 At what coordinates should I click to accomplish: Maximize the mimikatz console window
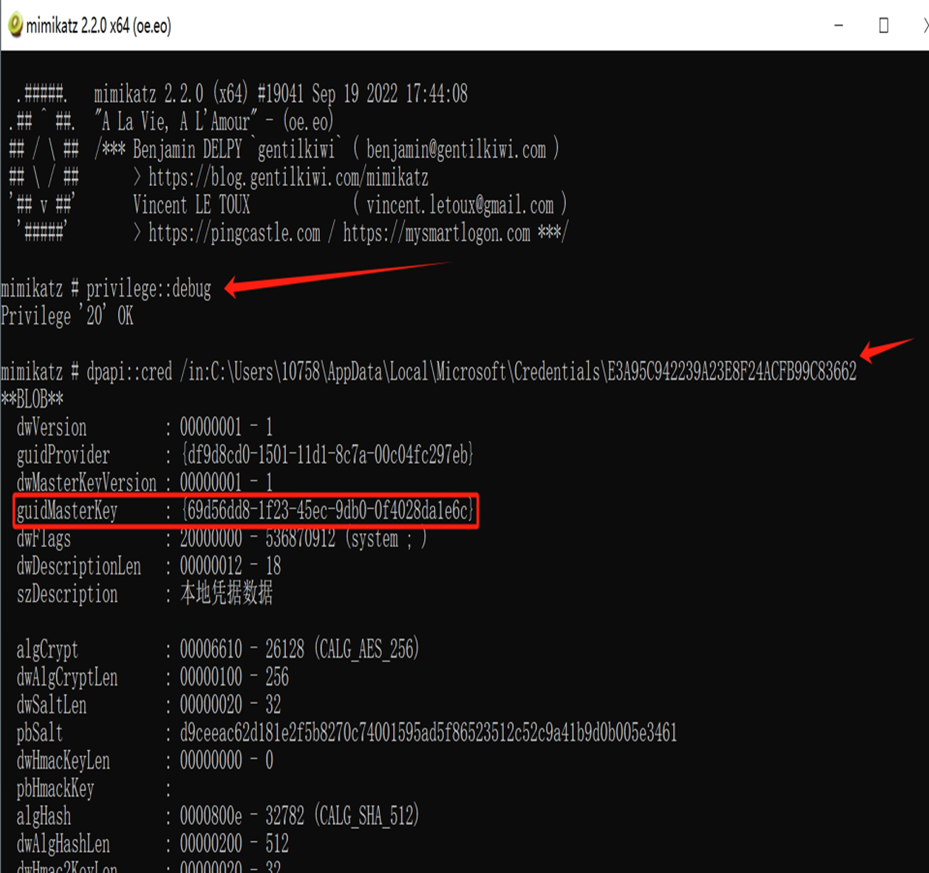[x=883, y=25]
